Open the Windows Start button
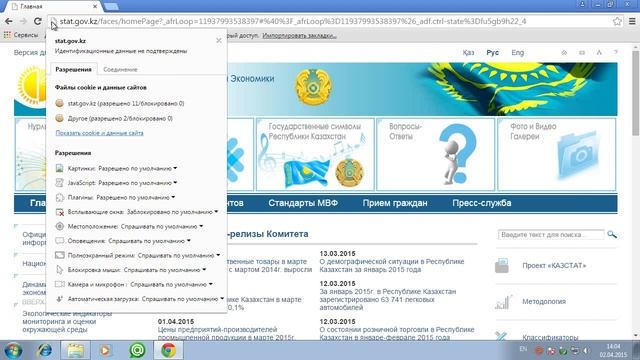 (x=13, y=350)
